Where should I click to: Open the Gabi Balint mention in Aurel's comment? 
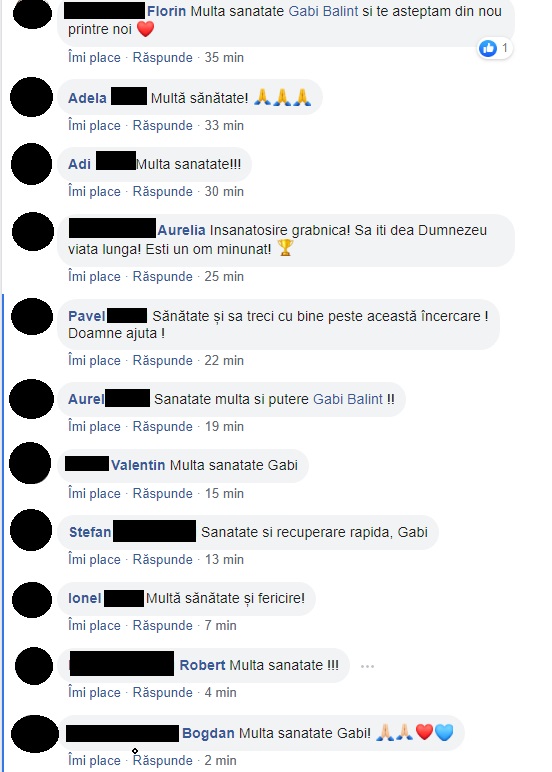pos(348,399)
